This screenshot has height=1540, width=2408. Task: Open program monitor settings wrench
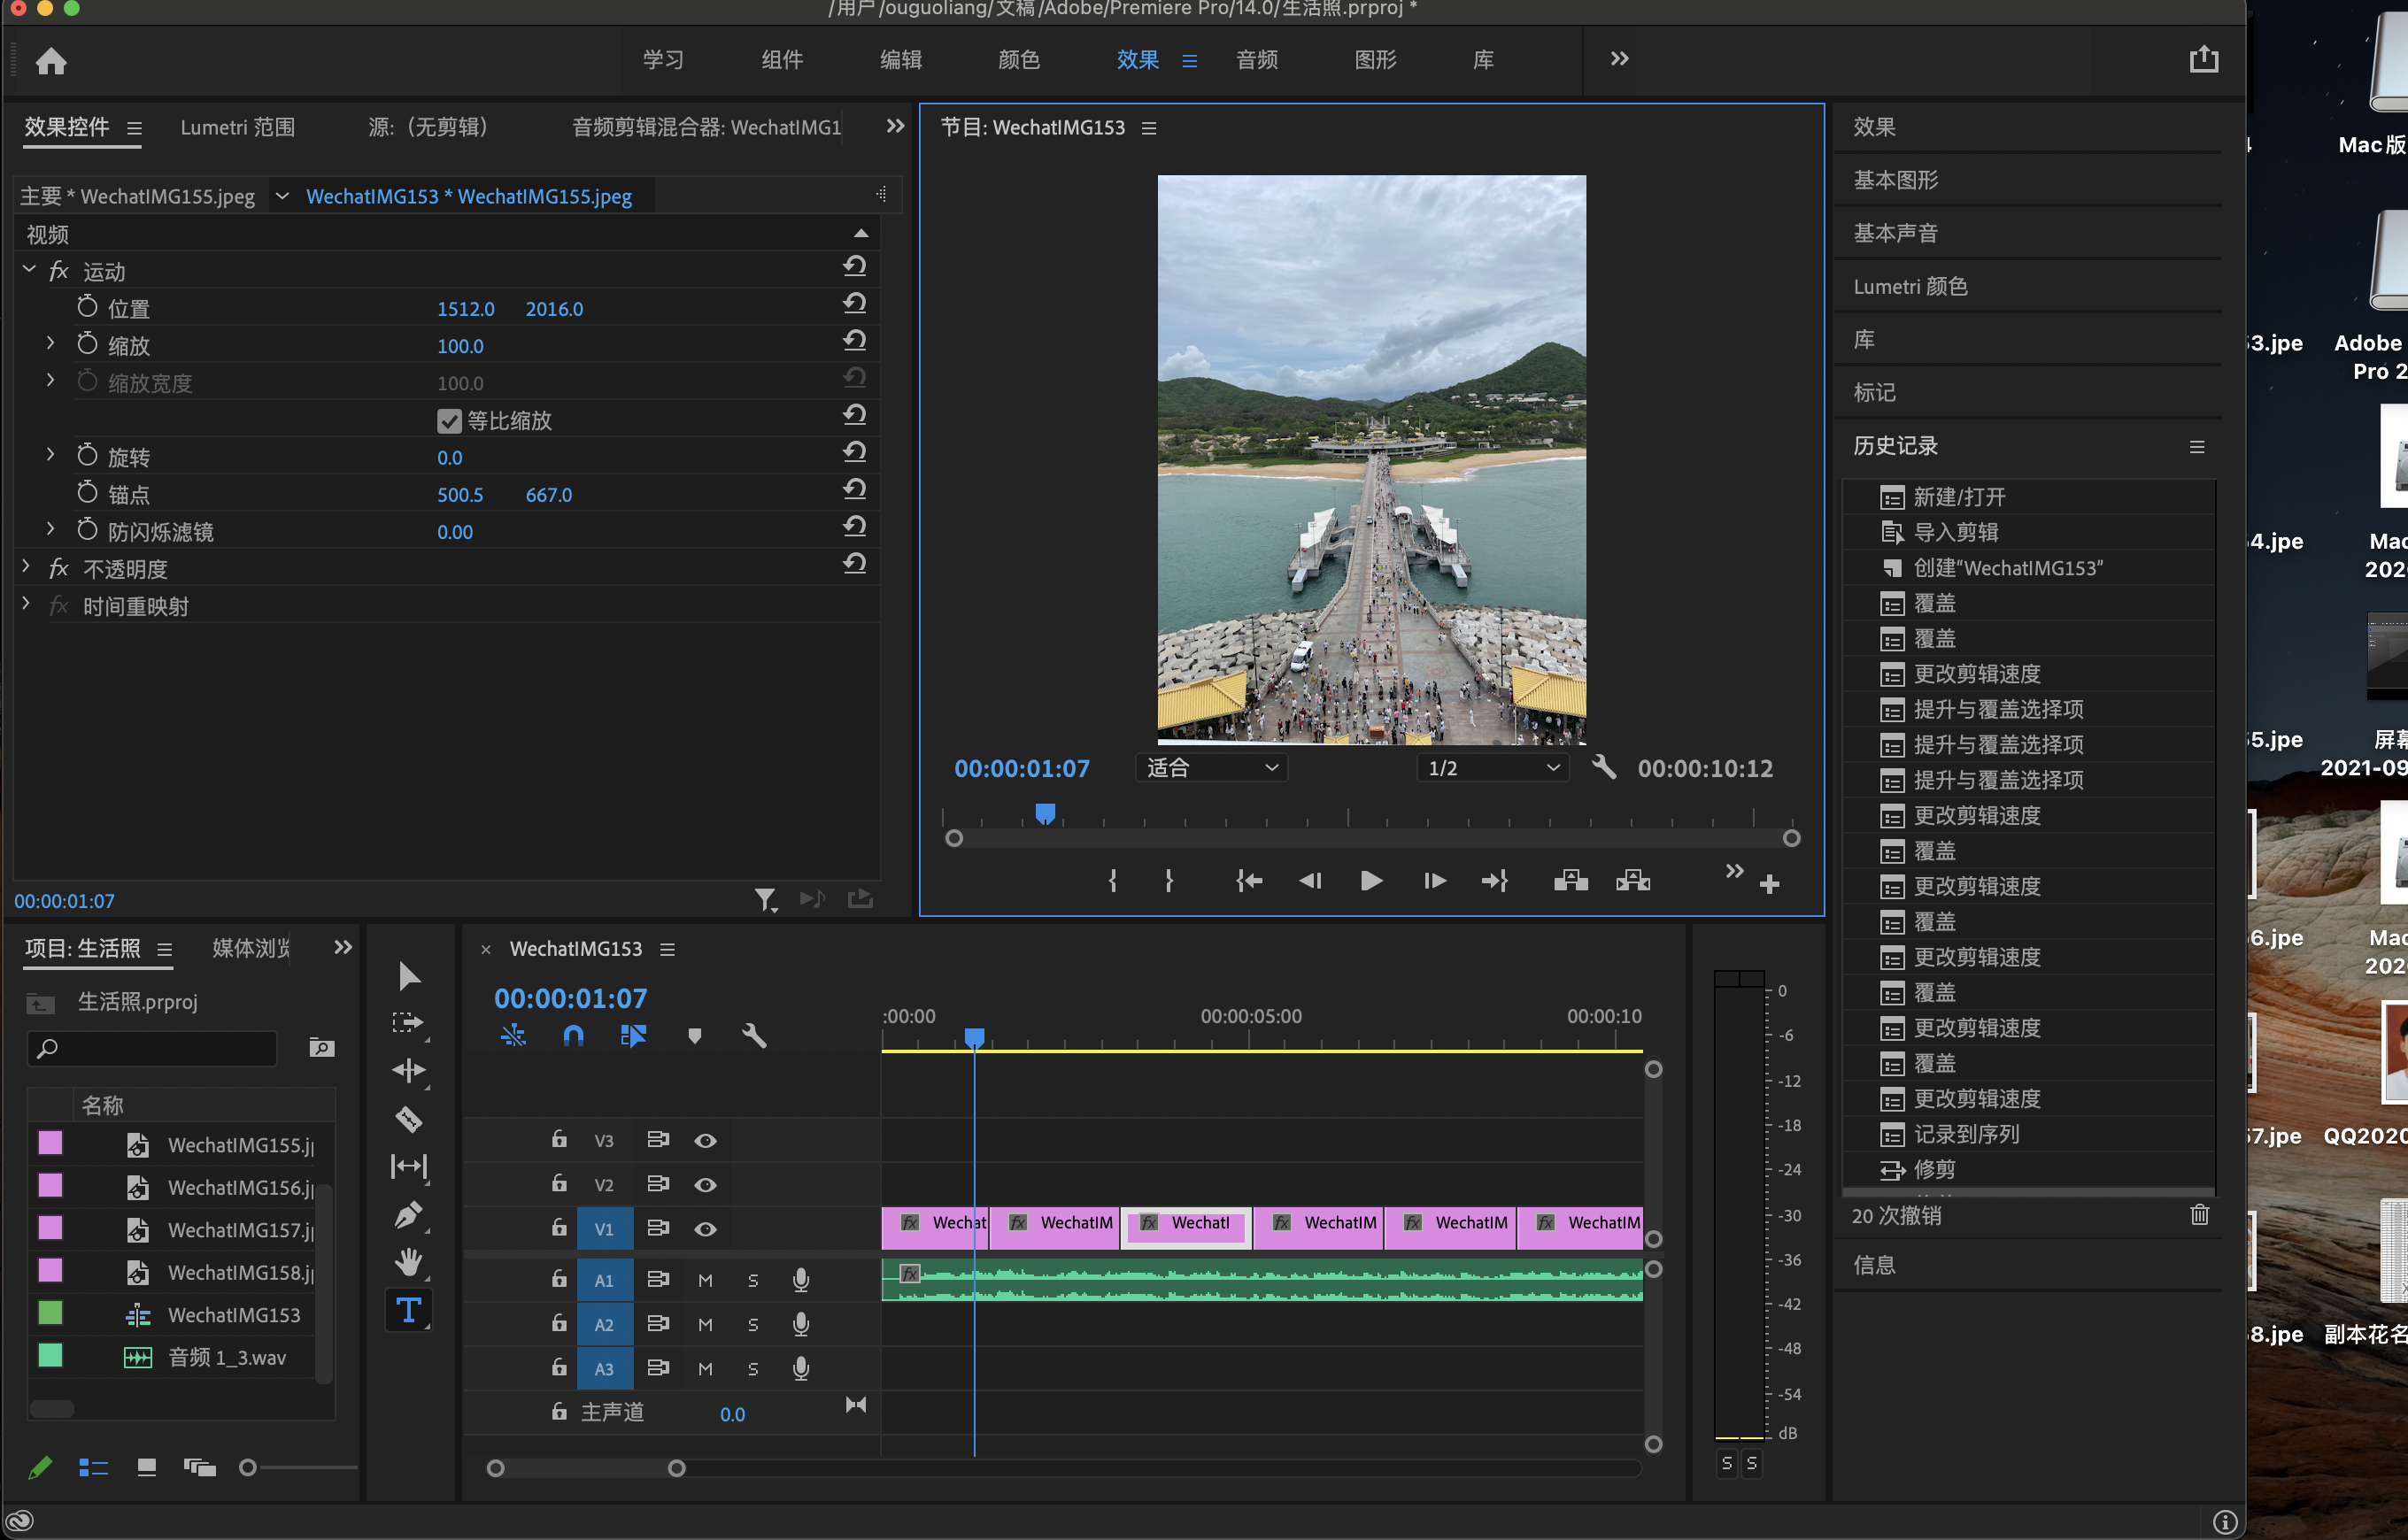pyautogui.click(x=1604, y=767)
